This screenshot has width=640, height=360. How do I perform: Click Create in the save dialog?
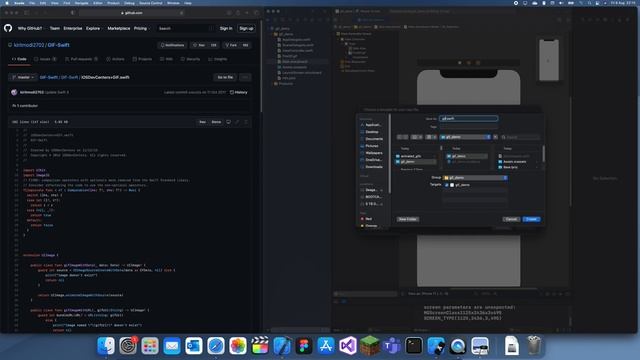click(x=531, y=219)
